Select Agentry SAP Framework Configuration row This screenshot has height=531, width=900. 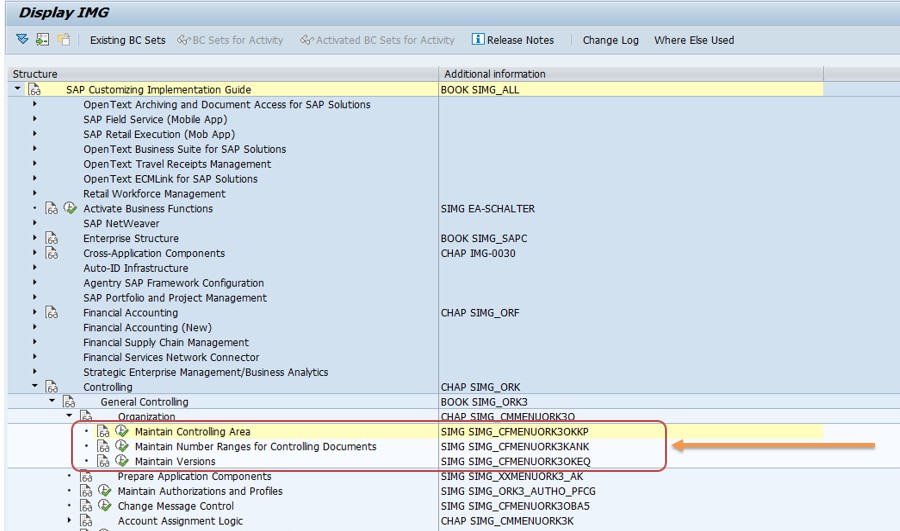(173, 283)
